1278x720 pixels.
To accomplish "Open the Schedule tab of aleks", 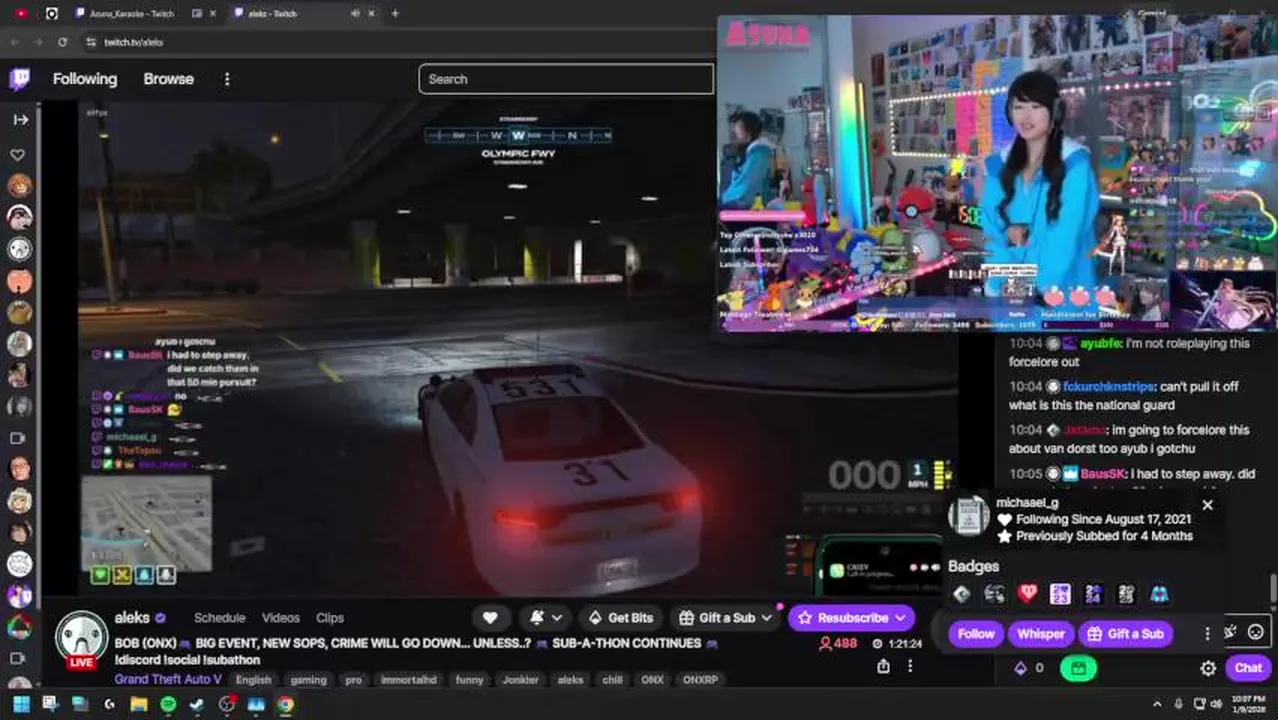I will [219, 618].
